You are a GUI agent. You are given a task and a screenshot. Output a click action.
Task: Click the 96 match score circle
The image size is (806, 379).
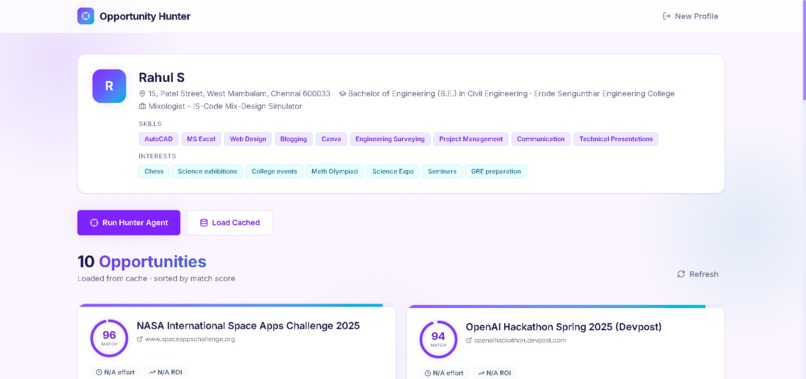[x=109, y=338]
